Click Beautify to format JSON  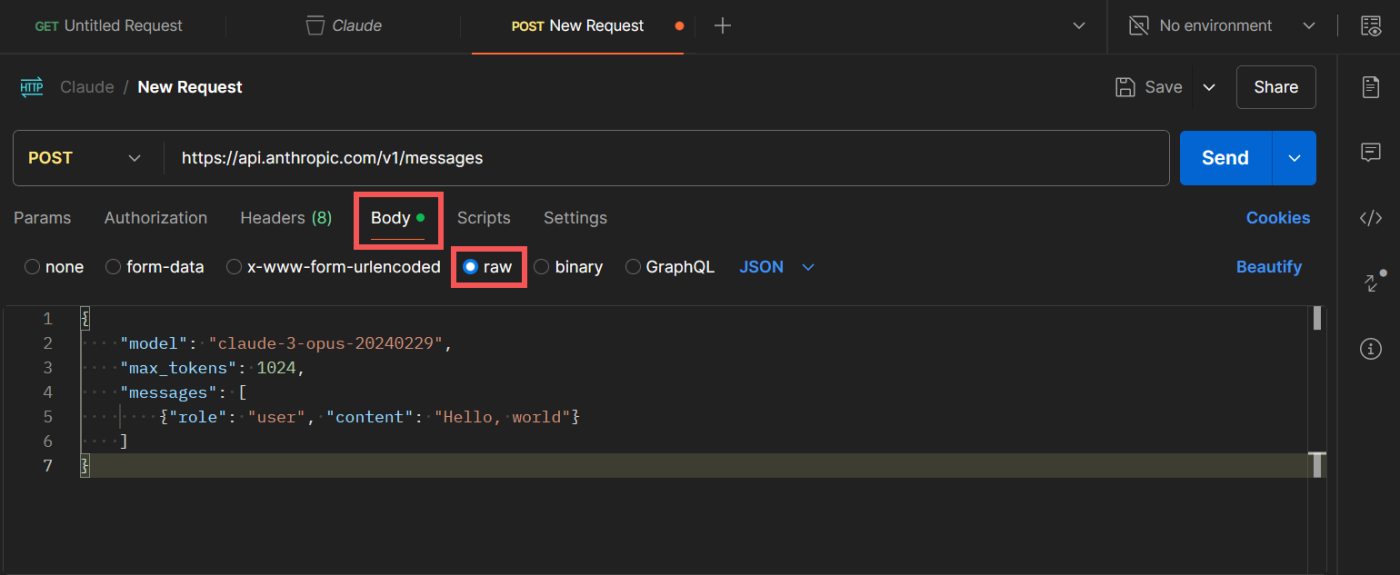pyautogui.click(x=1269, y=267)
